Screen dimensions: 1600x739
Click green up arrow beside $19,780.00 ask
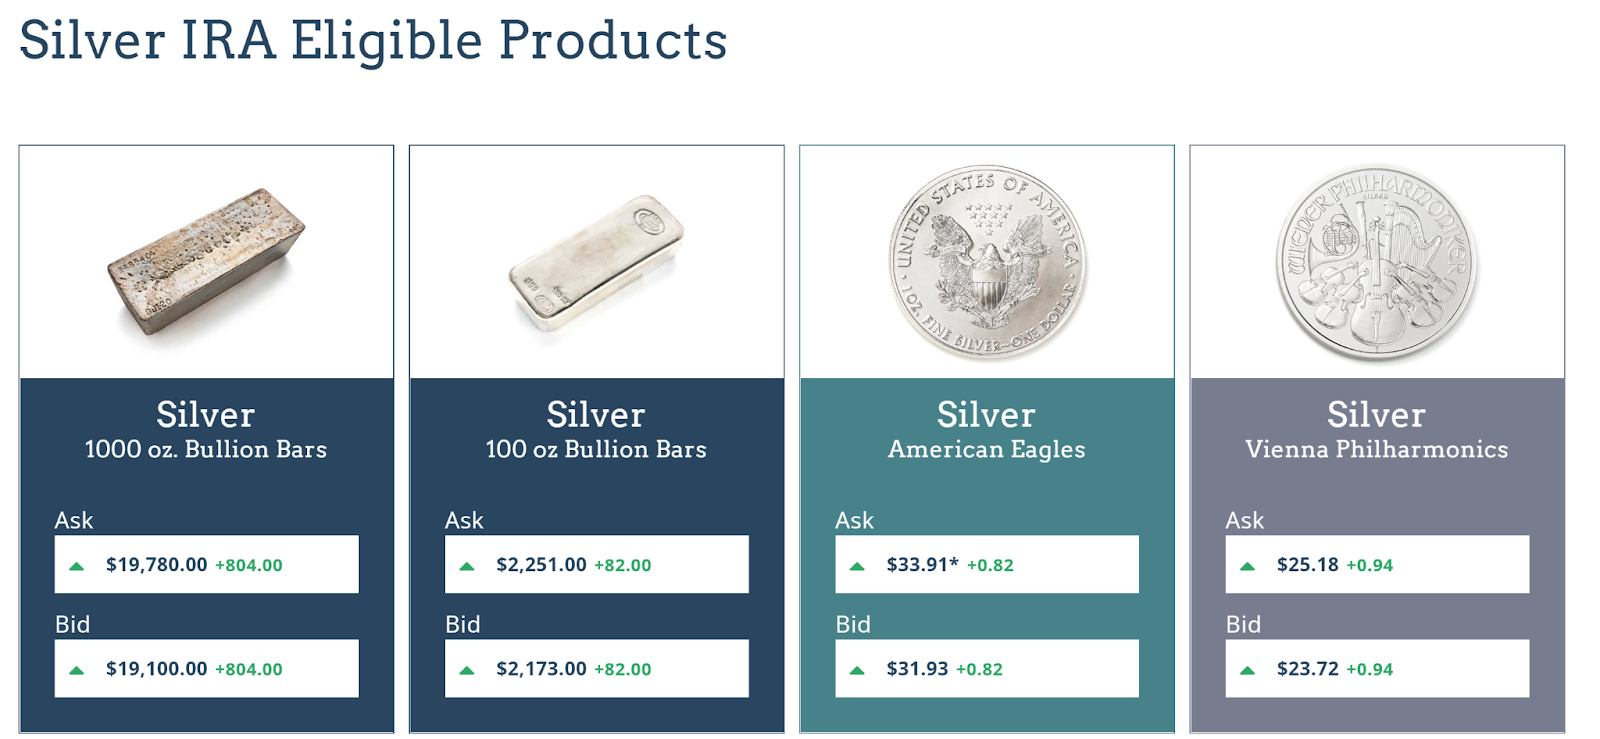tap(76, 566)
